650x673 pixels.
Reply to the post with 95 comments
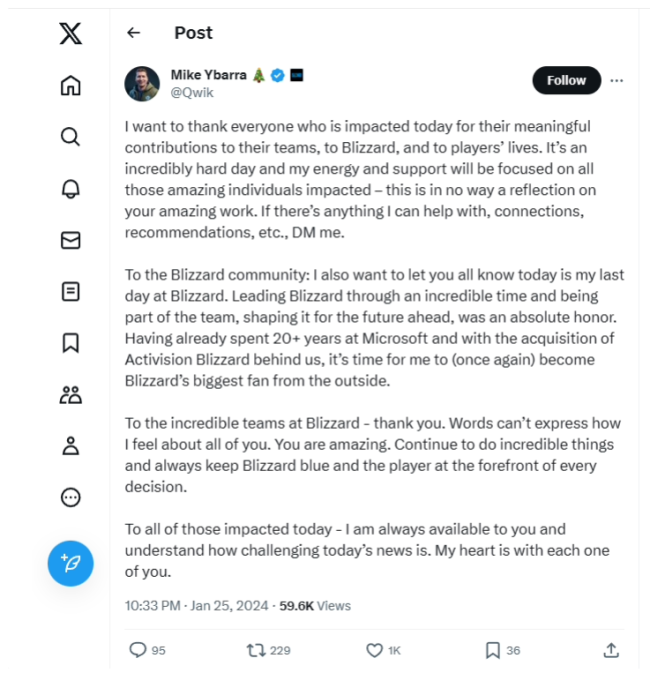(x=138, y=650)
